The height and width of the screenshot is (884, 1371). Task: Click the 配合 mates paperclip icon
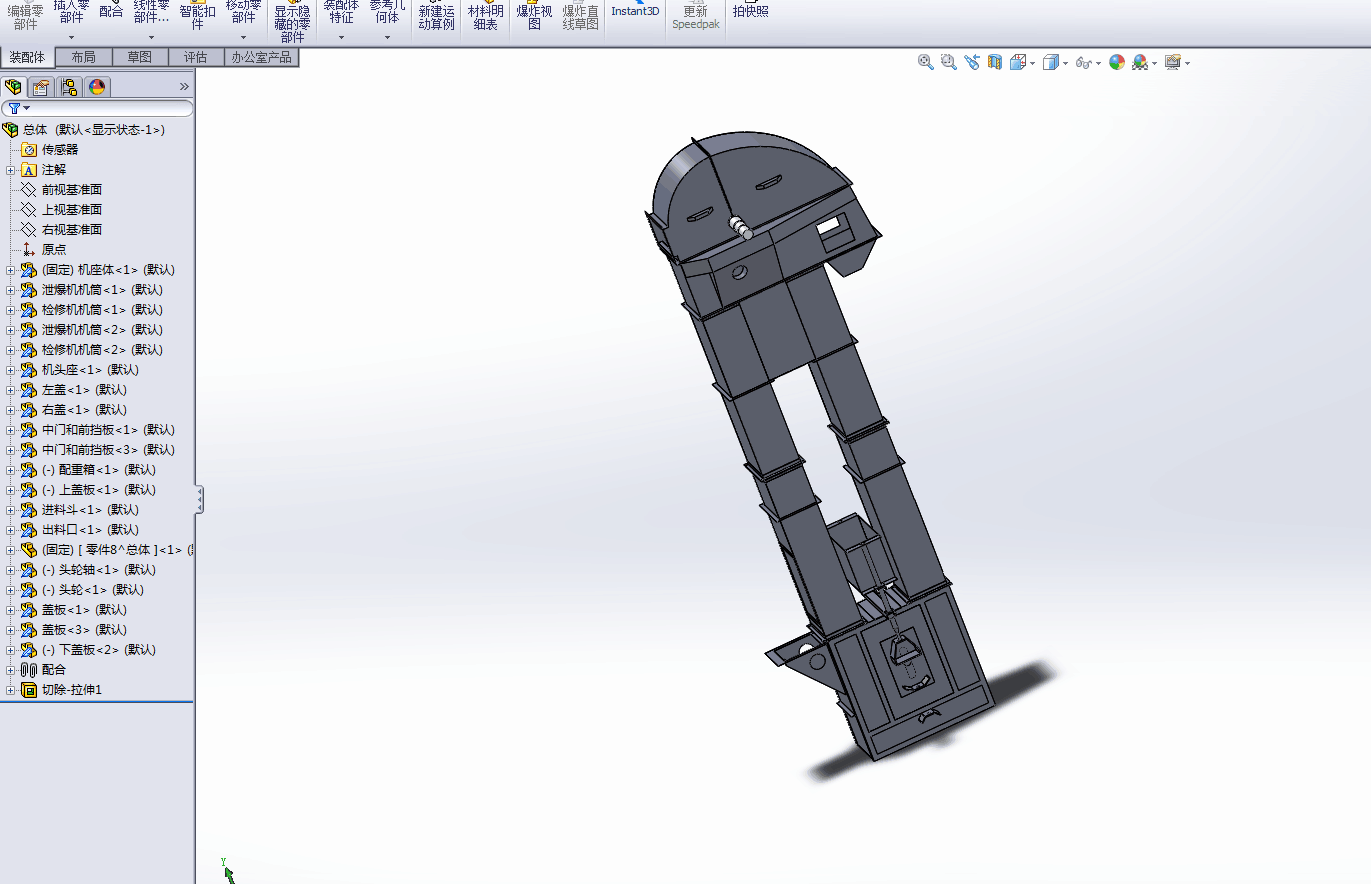pyautogui.click(x=29, y=670)
